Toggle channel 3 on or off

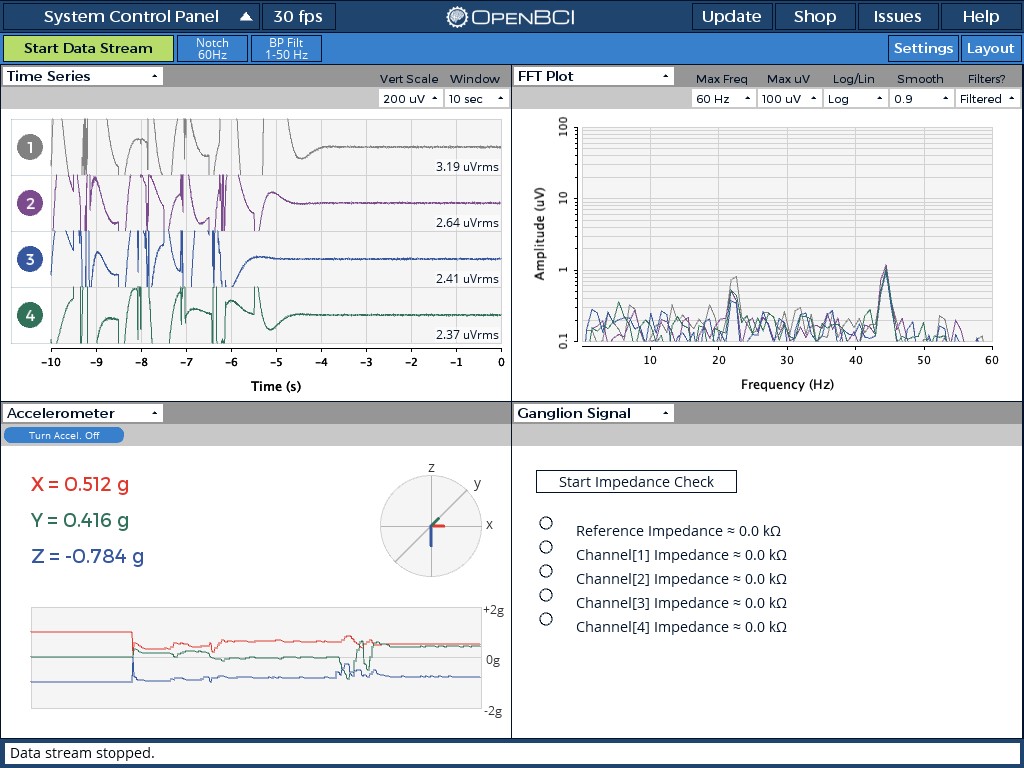click(x=29, y=259)
